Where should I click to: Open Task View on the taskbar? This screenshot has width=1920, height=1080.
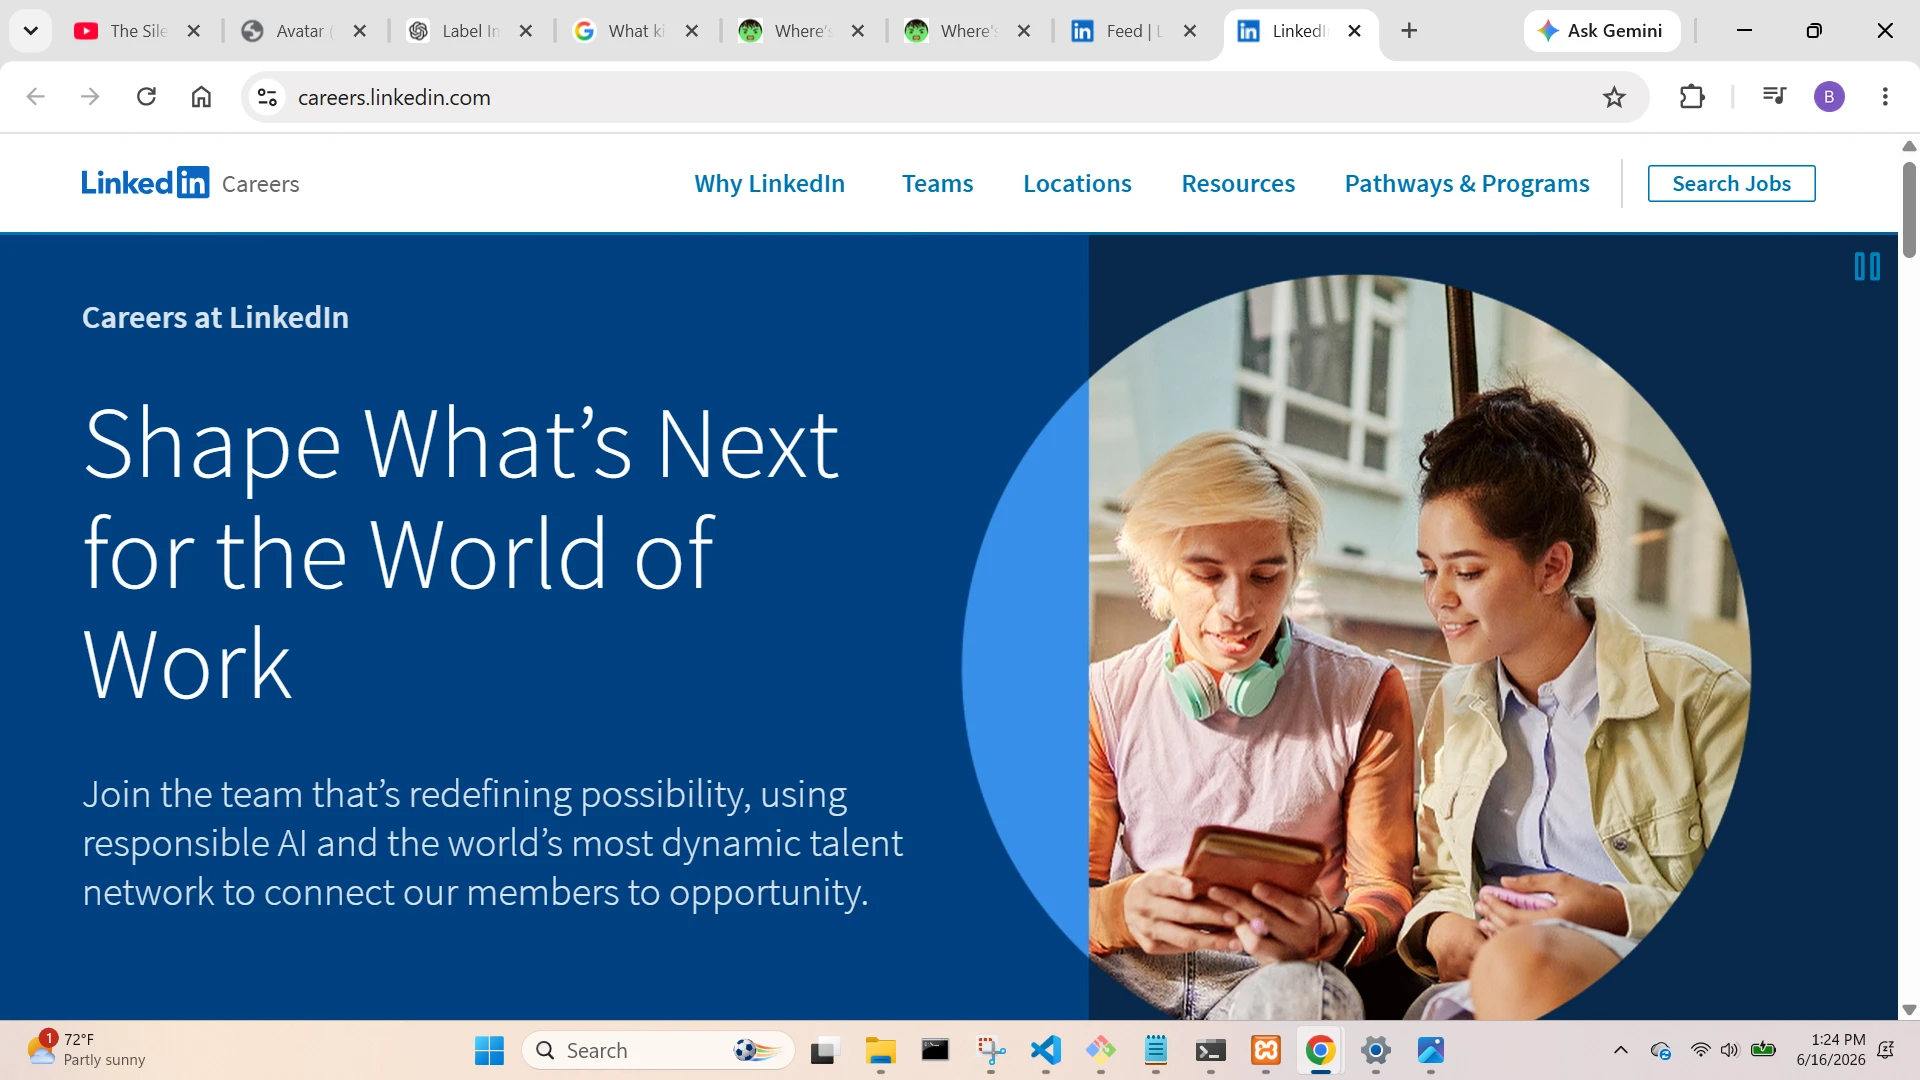pos(823,1050)
